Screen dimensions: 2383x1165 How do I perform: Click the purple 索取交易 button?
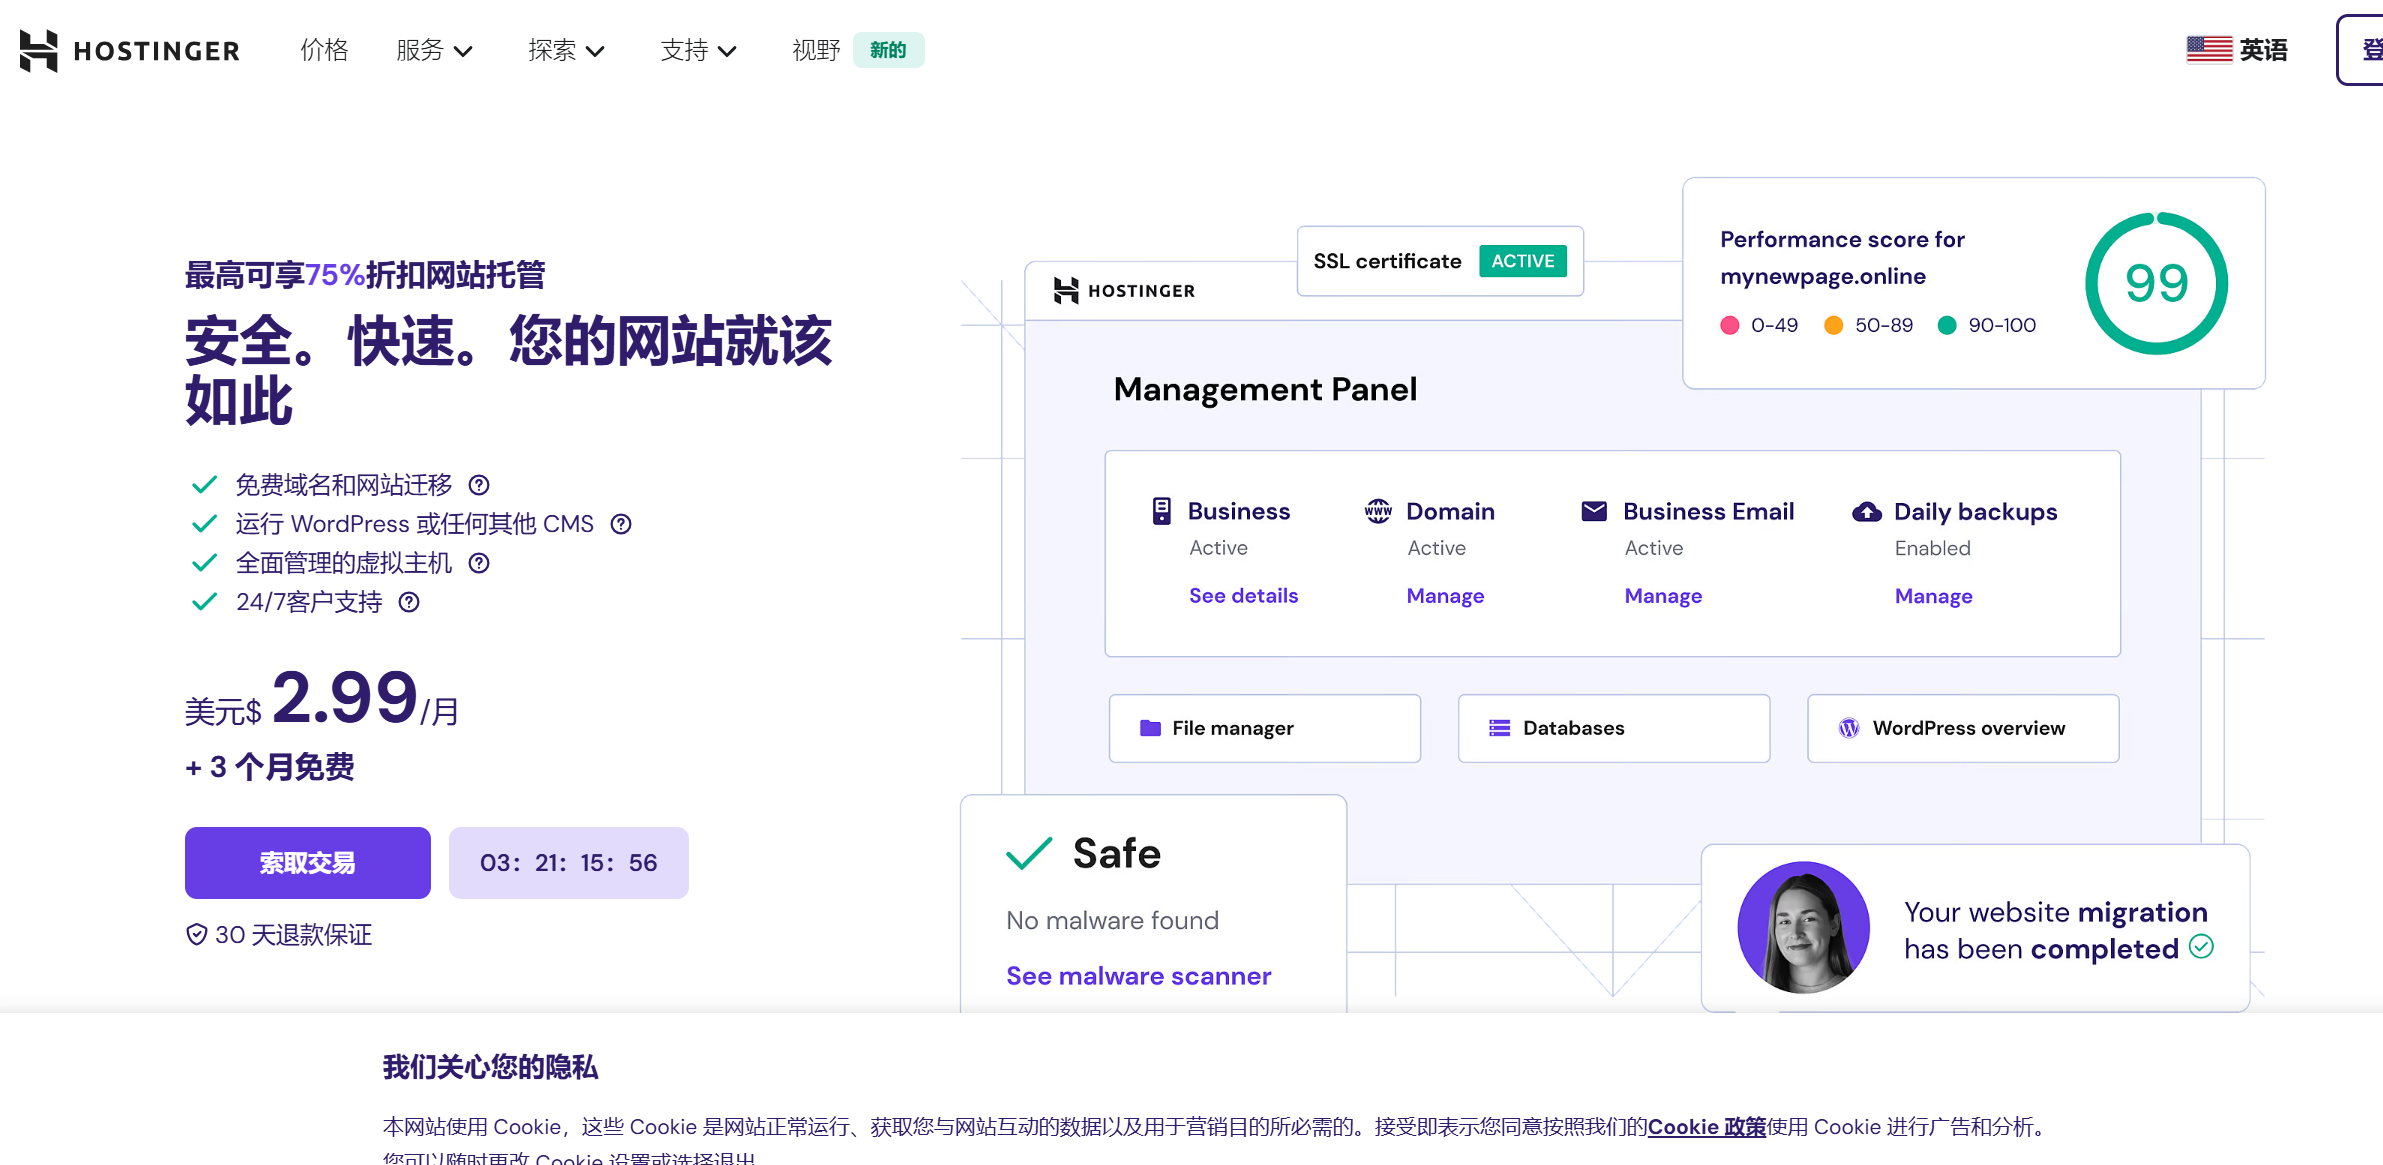308,863
